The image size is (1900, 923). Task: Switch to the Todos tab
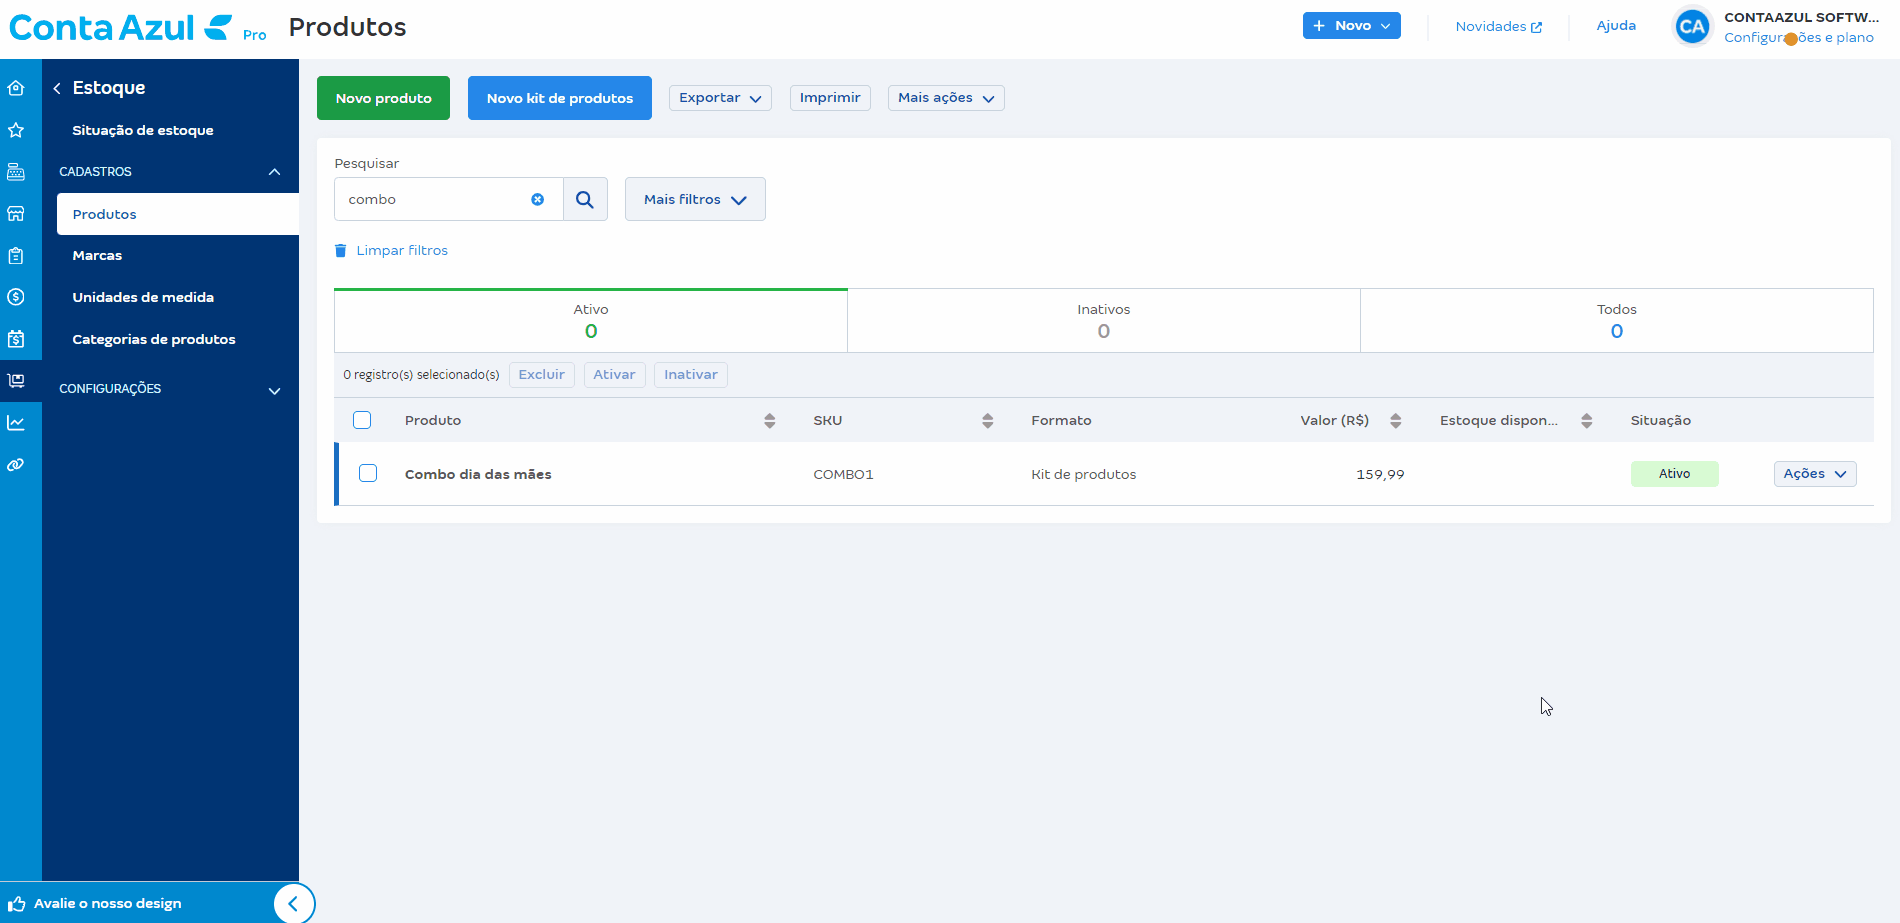point(1617,321)
